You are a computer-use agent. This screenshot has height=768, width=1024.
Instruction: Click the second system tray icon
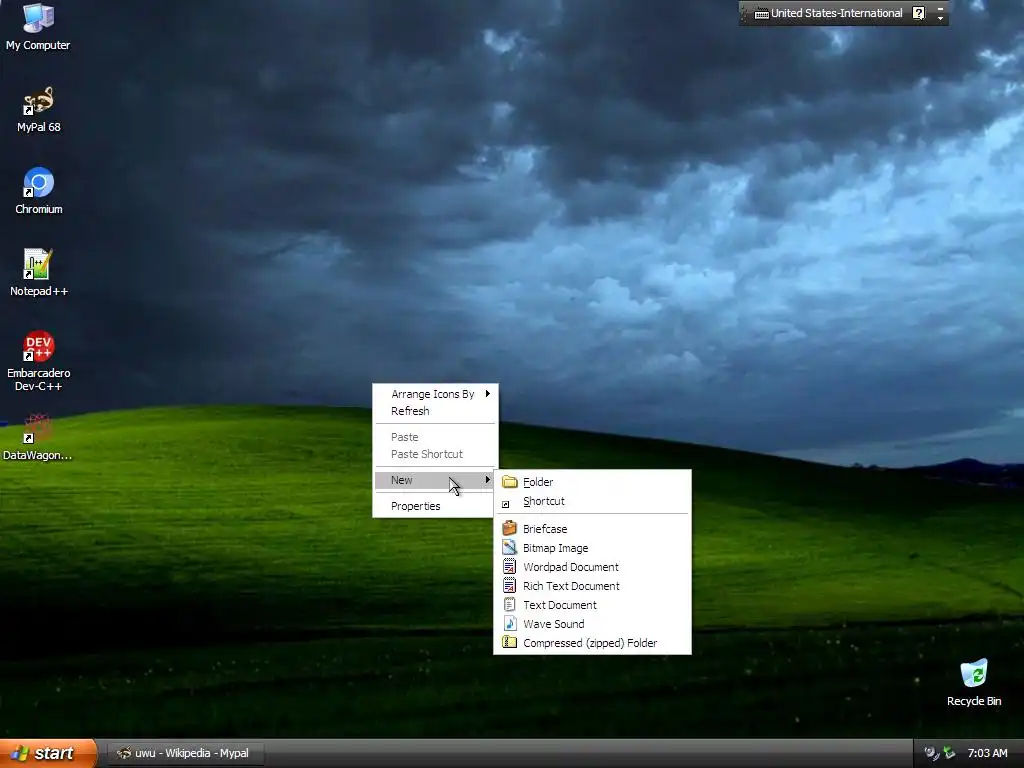click(x=949, y=753)
